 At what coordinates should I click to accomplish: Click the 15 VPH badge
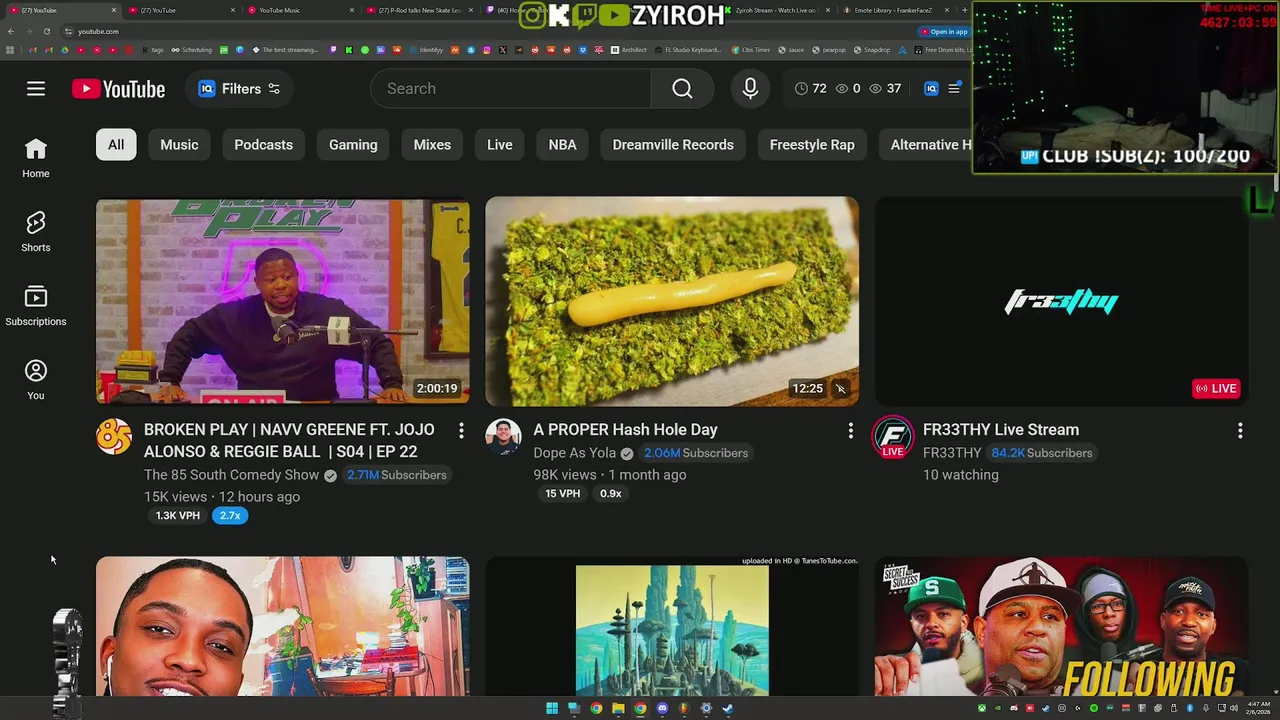click(563, 494)
